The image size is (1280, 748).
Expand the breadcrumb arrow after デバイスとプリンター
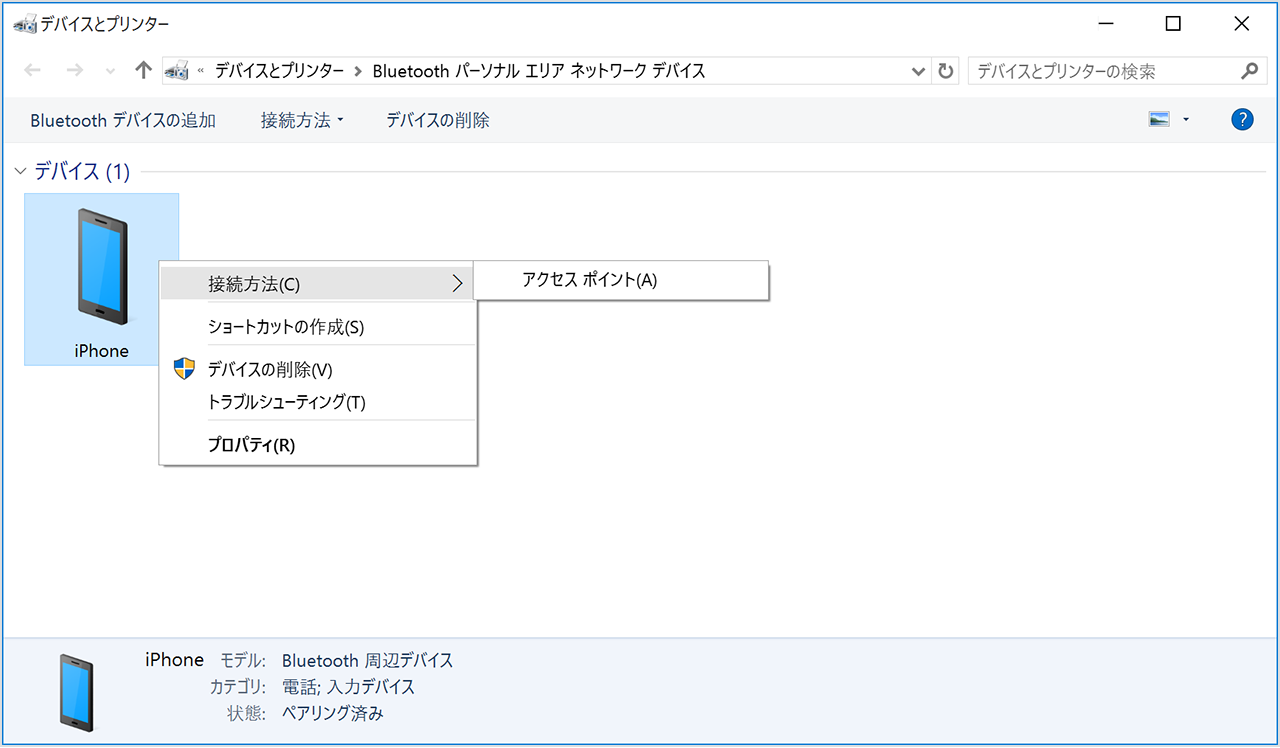point(359,71)
